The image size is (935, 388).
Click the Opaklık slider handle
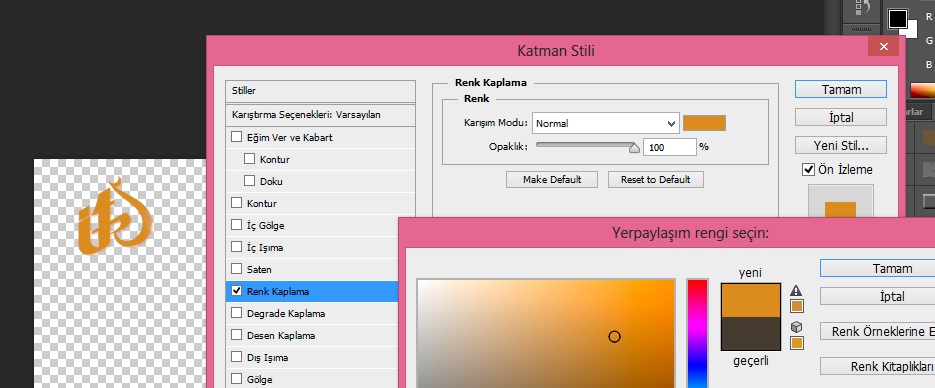[x=634, y=147]
